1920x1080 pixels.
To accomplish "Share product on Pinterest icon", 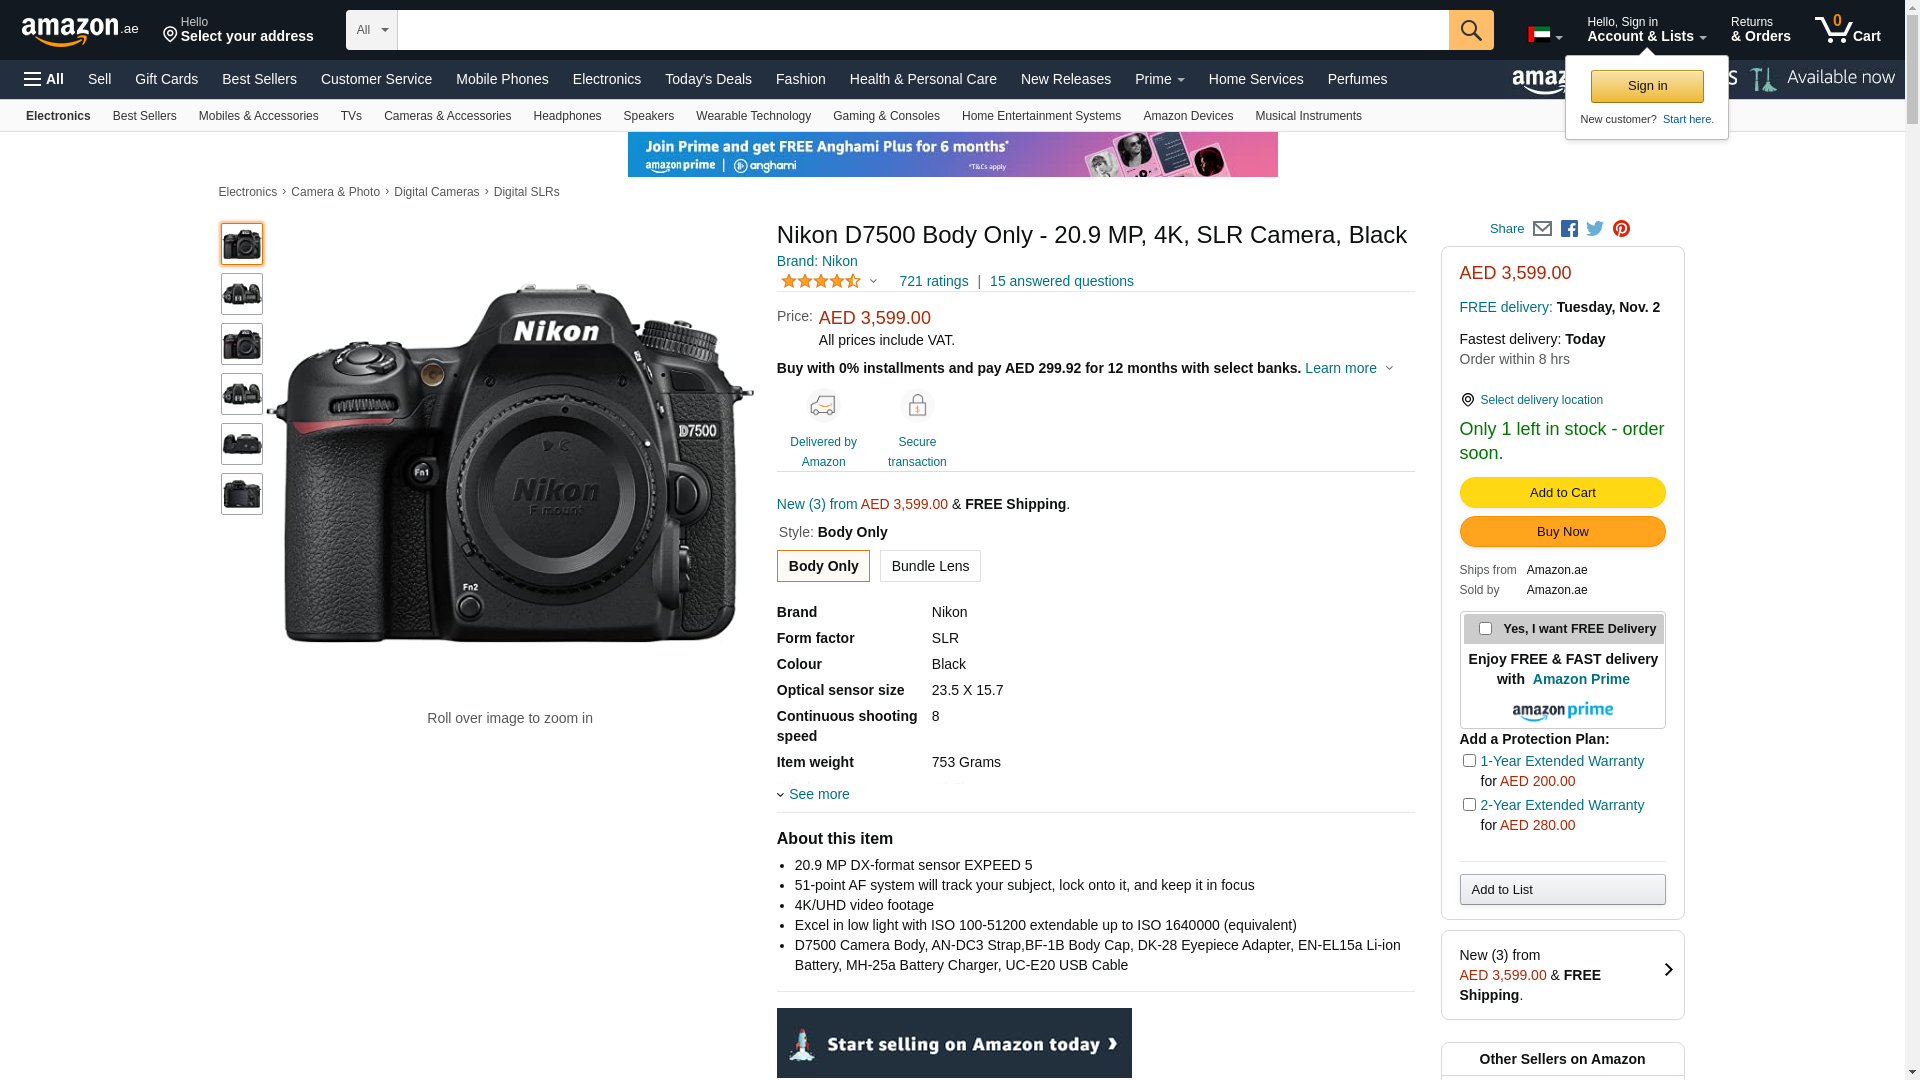I will (x=1621, y=229).
